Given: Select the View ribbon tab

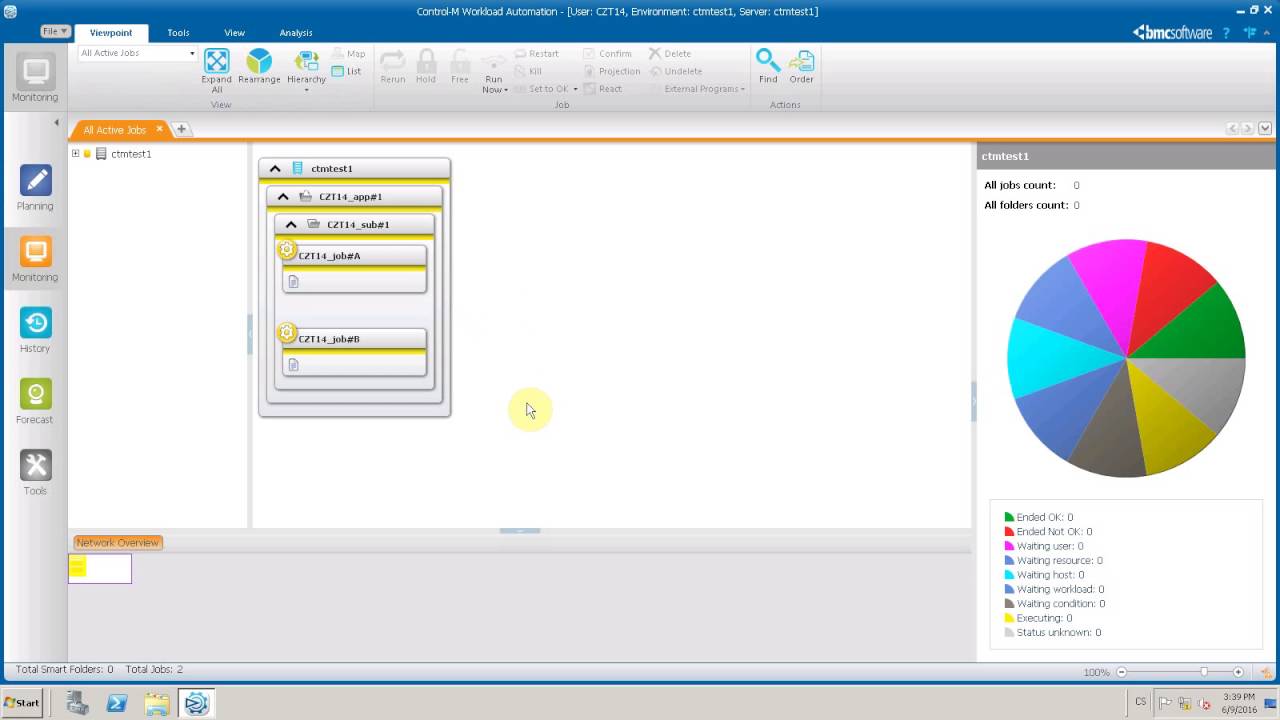Looking at the screenshot, I should pyautogui.click(x=234, y=33).
